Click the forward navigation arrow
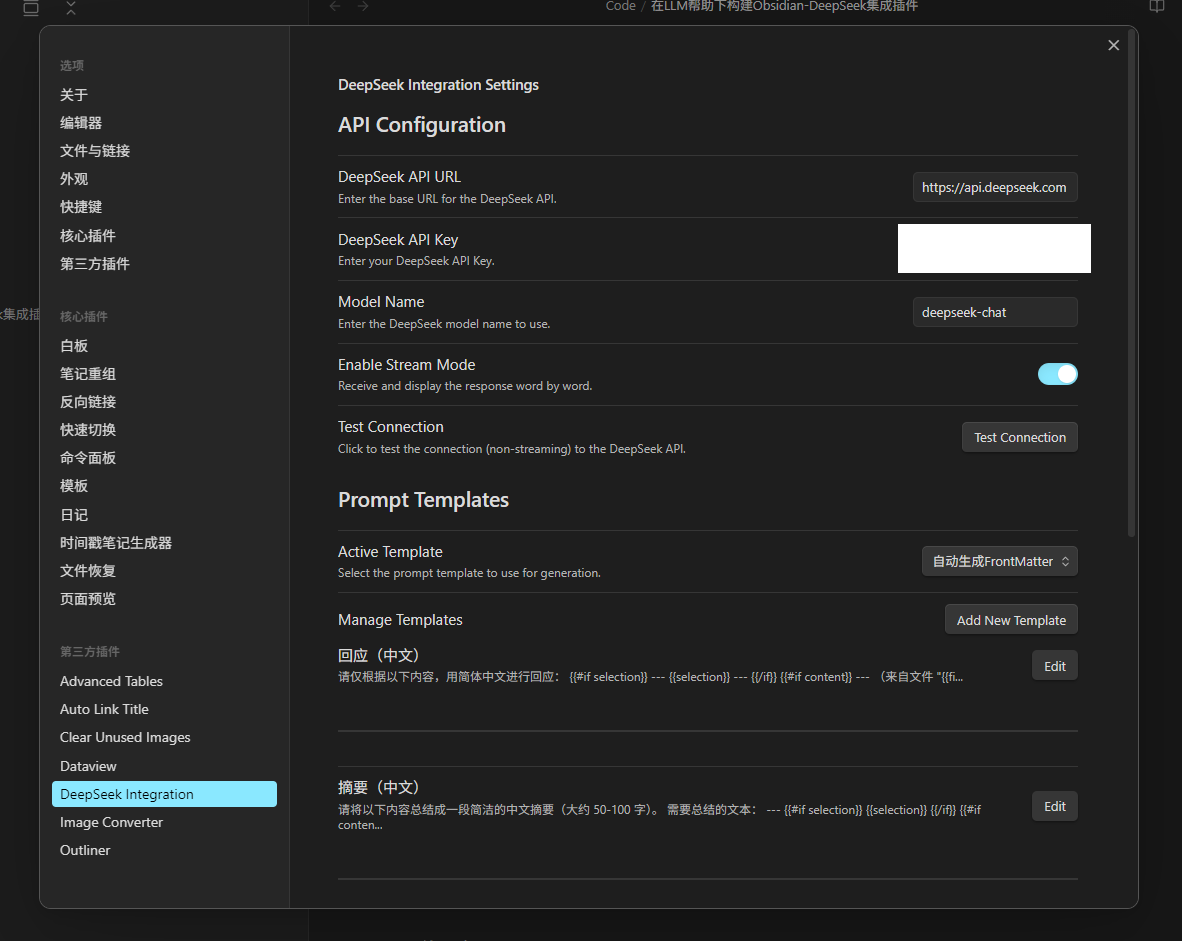 tap(363, 7)
